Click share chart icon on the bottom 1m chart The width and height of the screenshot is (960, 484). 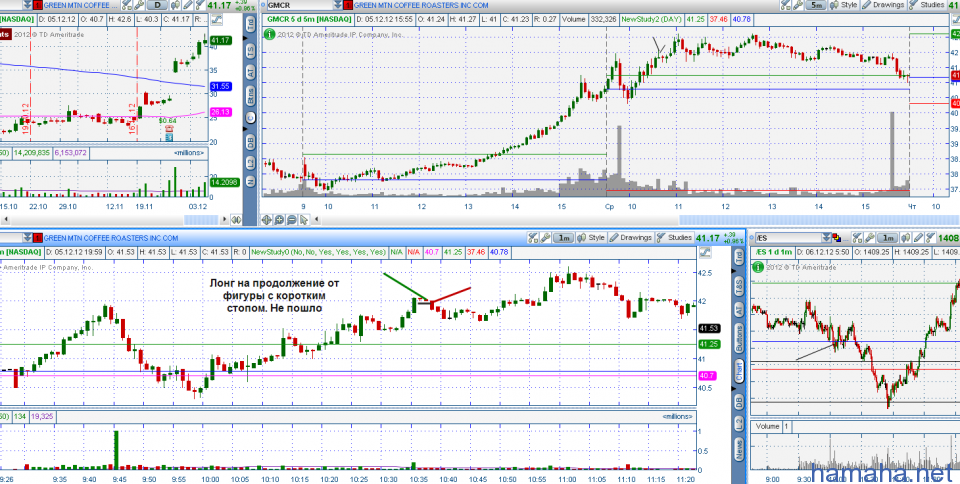click(x=533, y=238)
